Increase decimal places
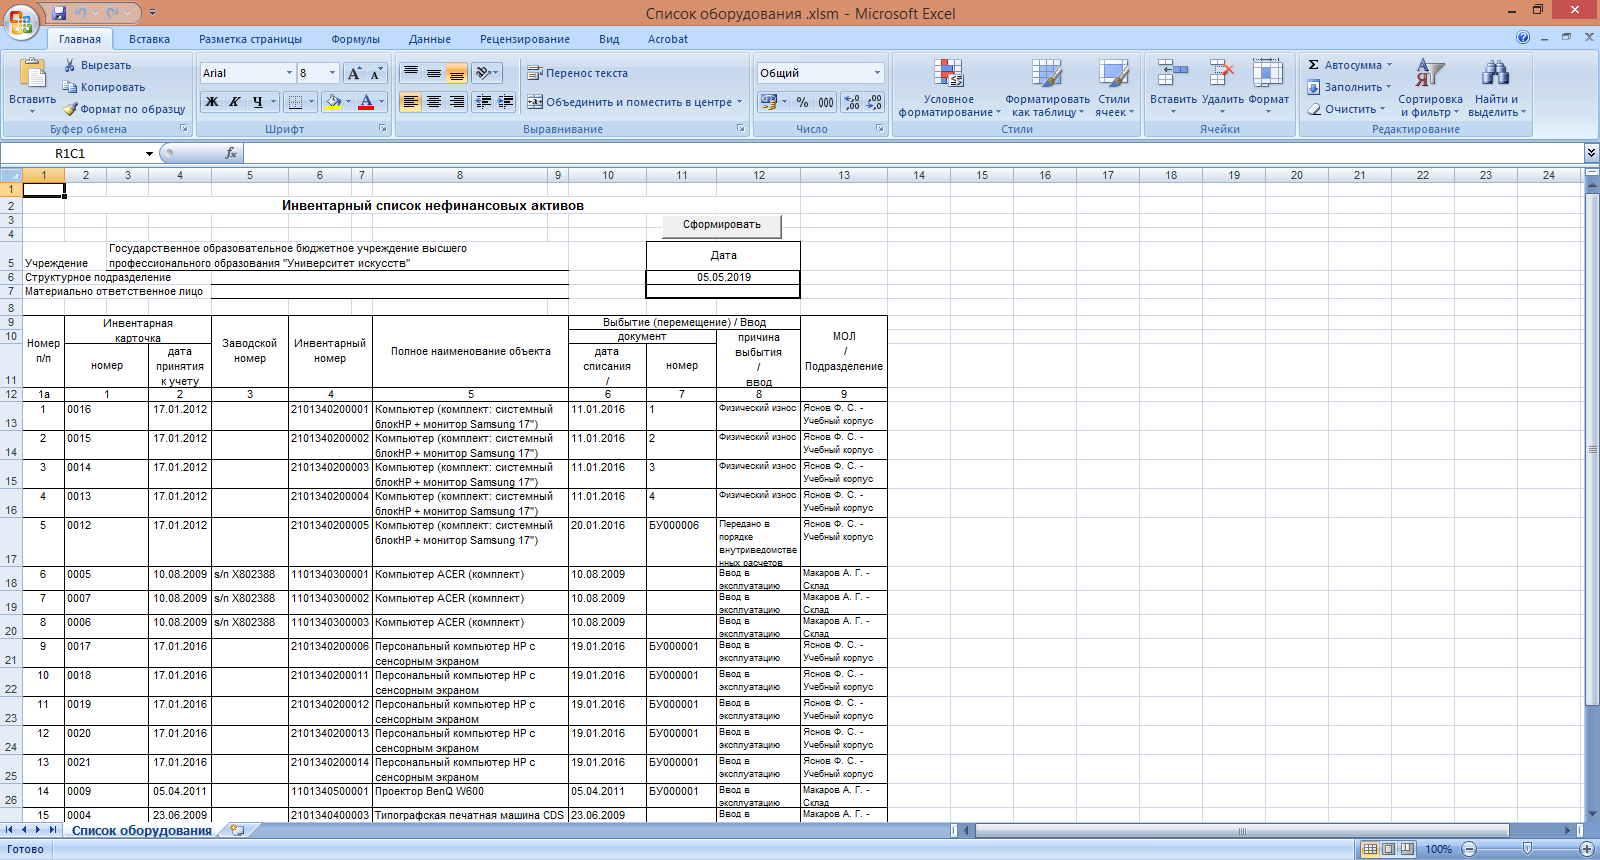 click(x=851, y=102)
